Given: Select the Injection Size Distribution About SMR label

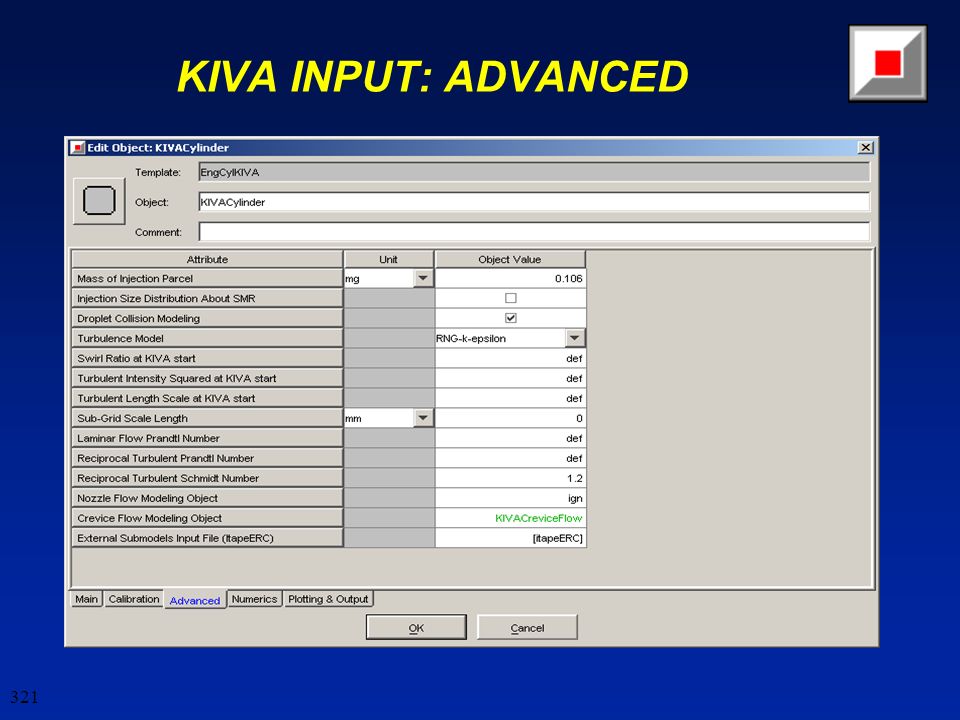Looking at the screenshot, I should pyautogui.click(x=207, y=298).
